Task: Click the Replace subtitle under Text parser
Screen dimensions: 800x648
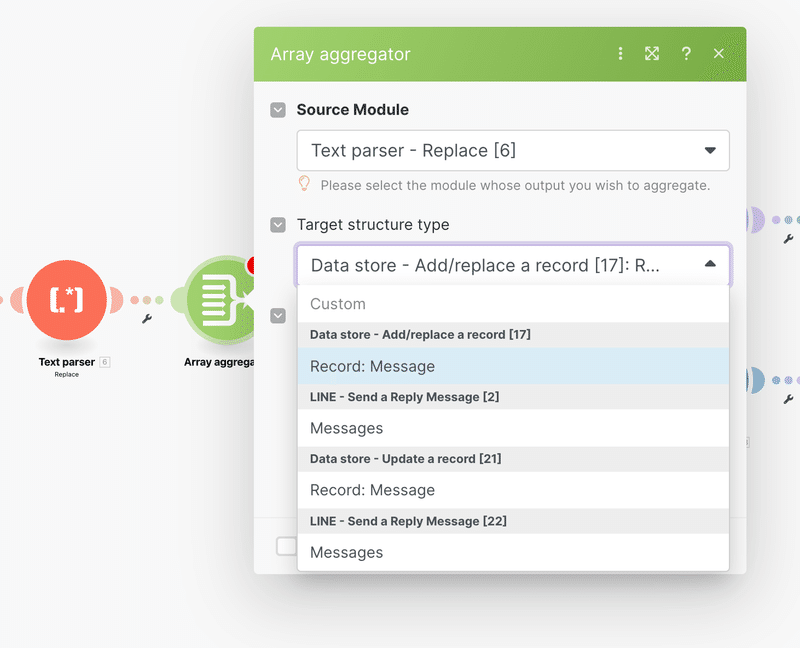Action: point(67,375)
